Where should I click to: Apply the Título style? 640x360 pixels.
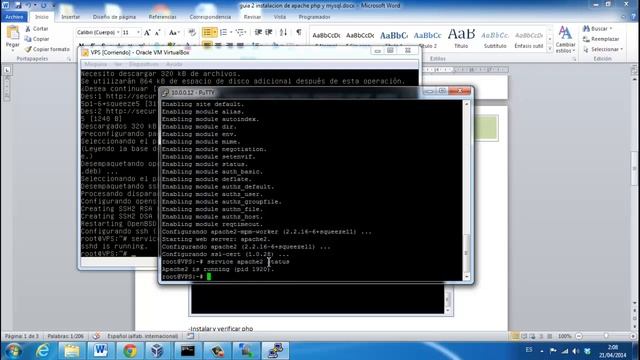click(x=461, y=39)
